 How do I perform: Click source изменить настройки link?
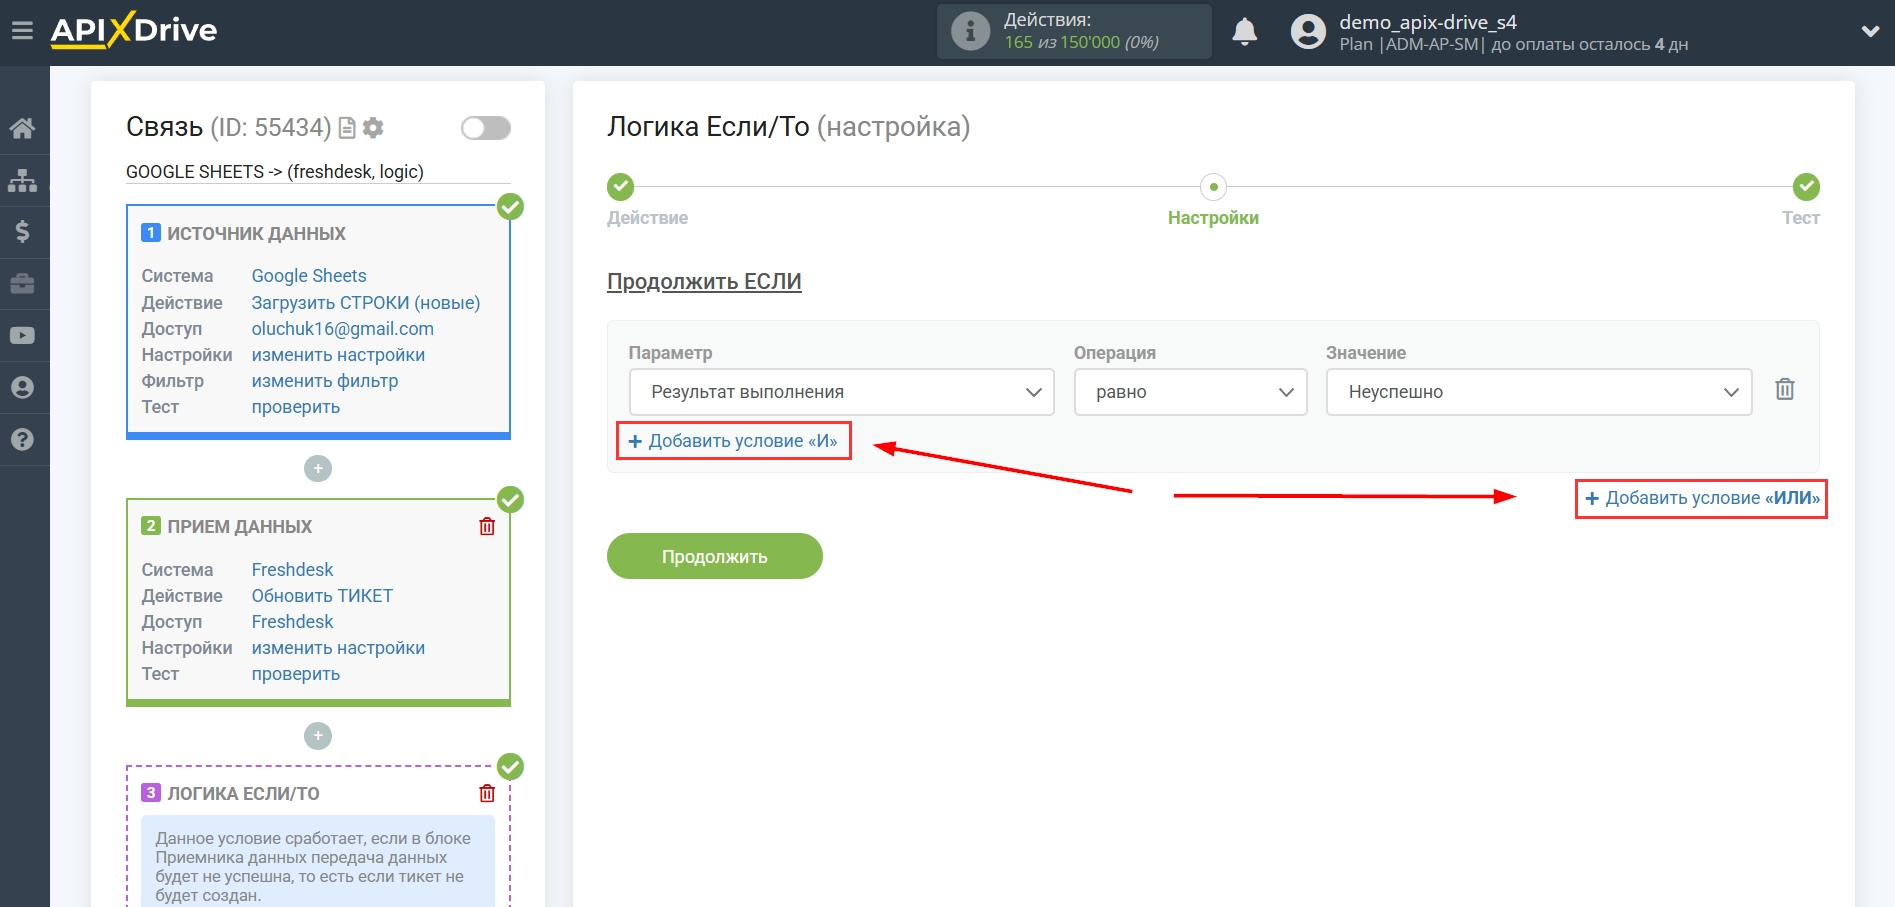pos(338,355)
